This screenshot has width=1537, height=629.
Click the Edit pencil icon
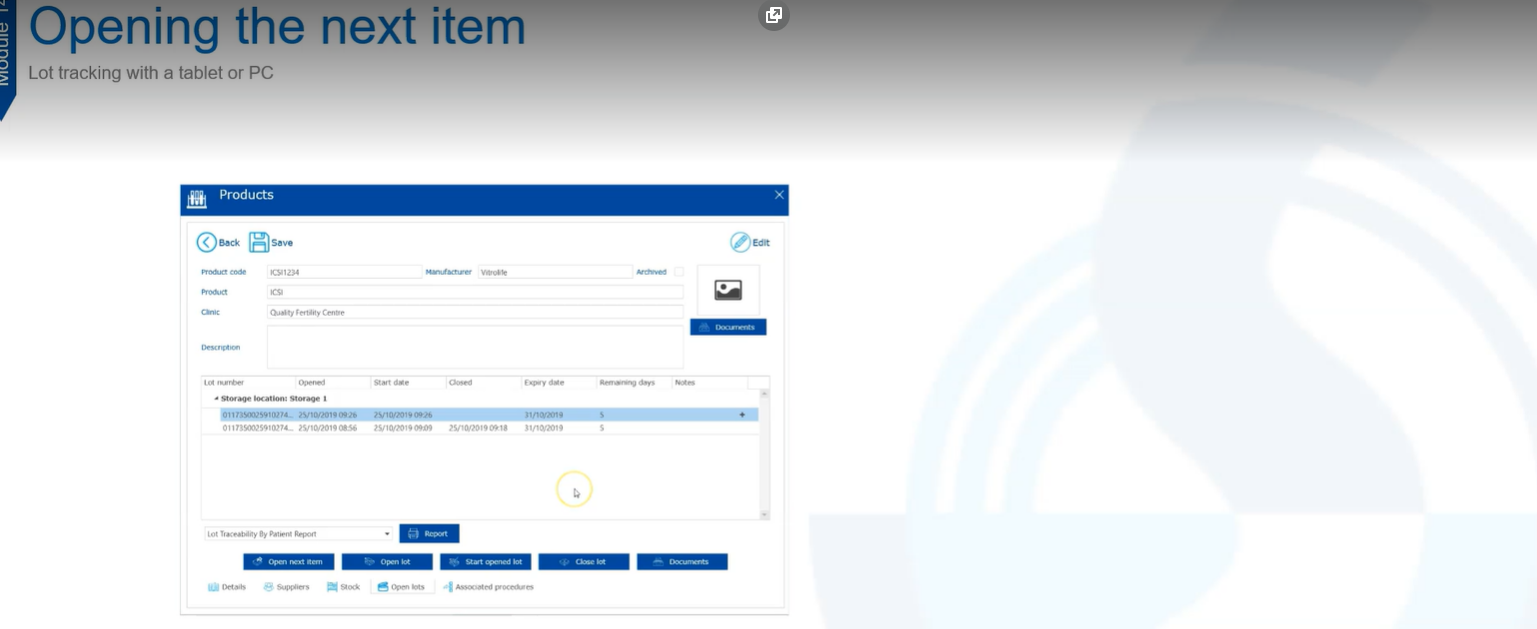(x=740, y=242)
